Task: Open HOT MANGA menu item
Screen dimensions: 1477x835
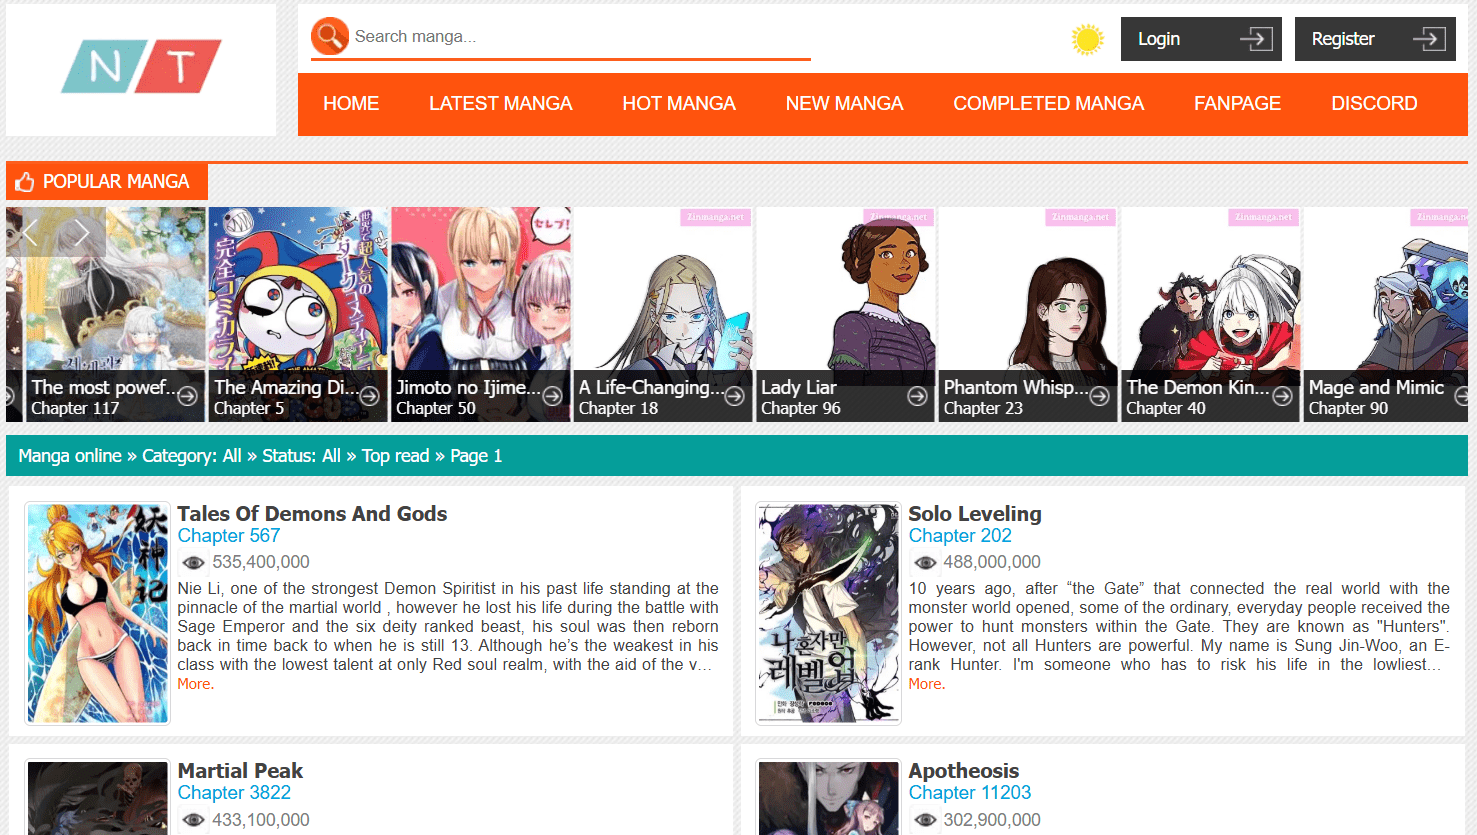Action: (679, 104)
